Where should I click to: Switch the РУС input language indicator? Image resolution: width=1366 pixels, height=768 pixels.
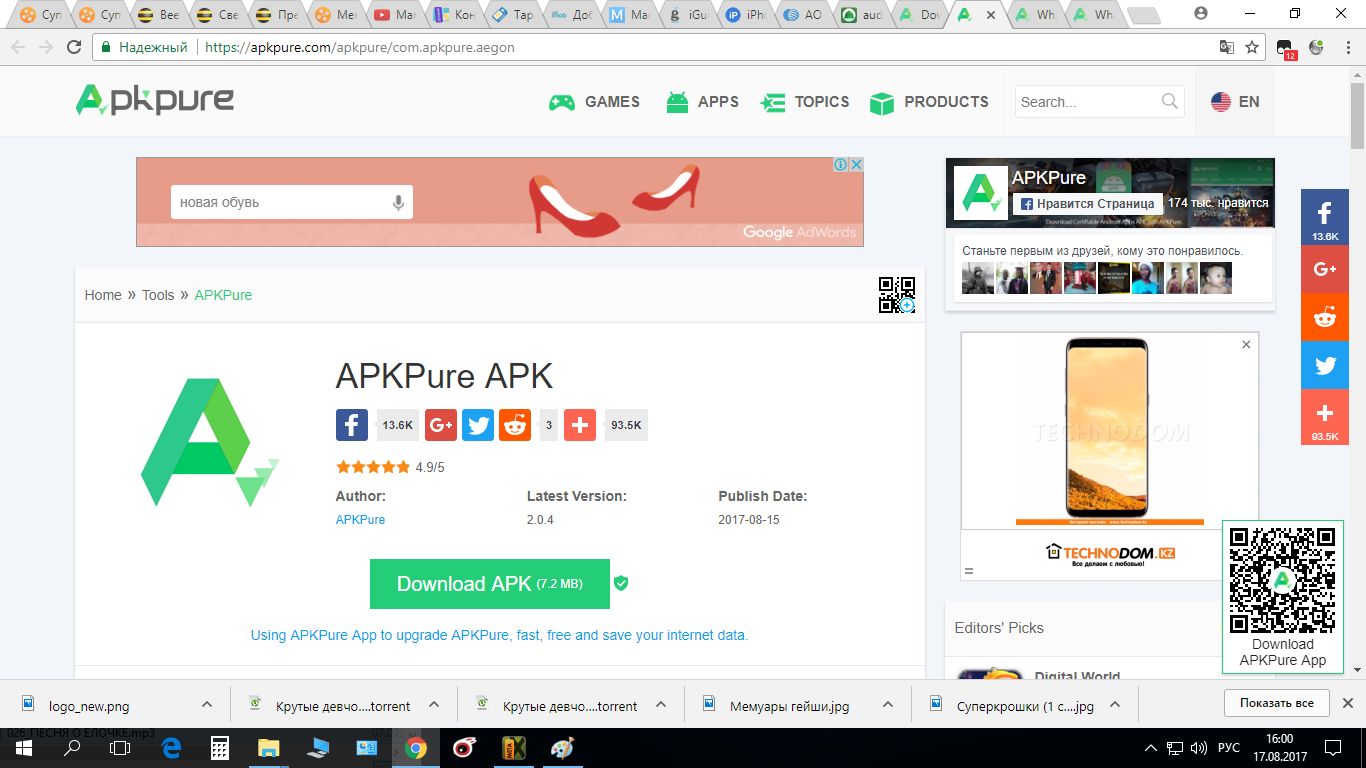pos(1229,748)
